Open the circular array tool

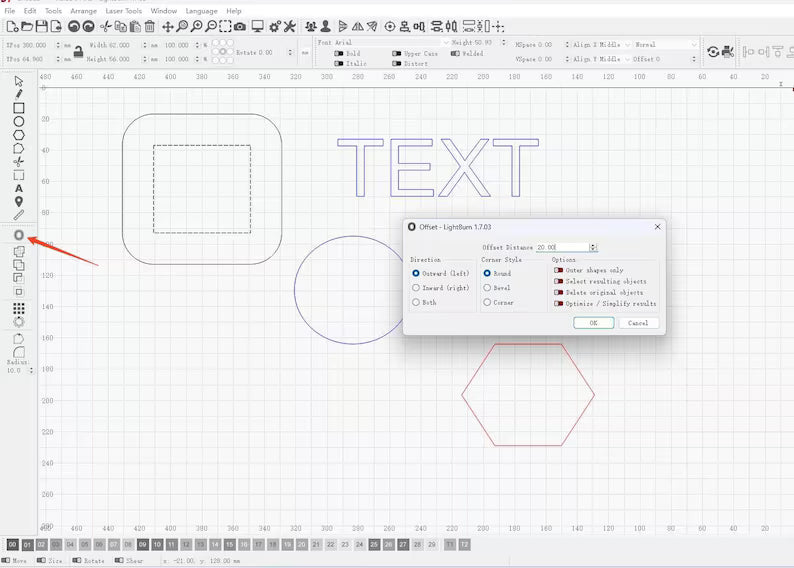pos(19,322)
